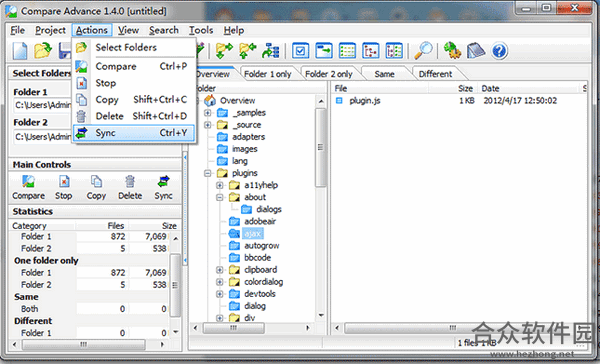Click the folder tree vertical scrollbar thumb
Screen dimensions: 600x364
pyautogui.click(x=321, y=148)
